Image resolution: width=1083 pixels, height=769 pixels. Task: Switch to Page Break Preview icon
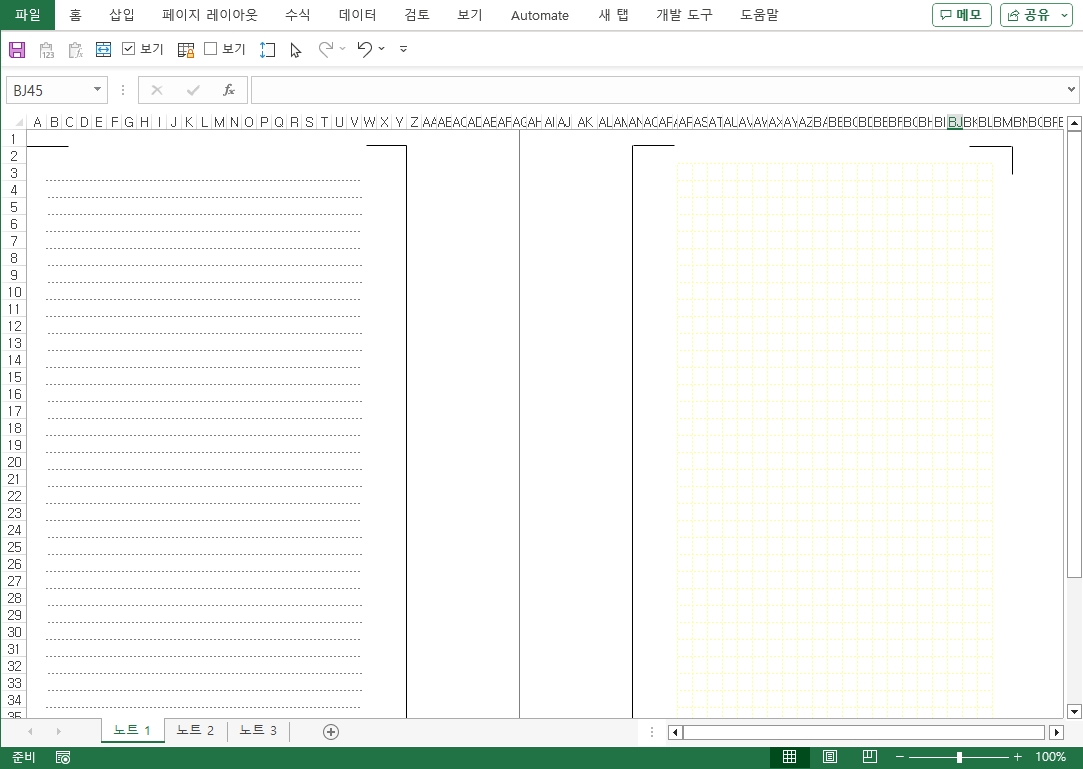click(870, 757)
